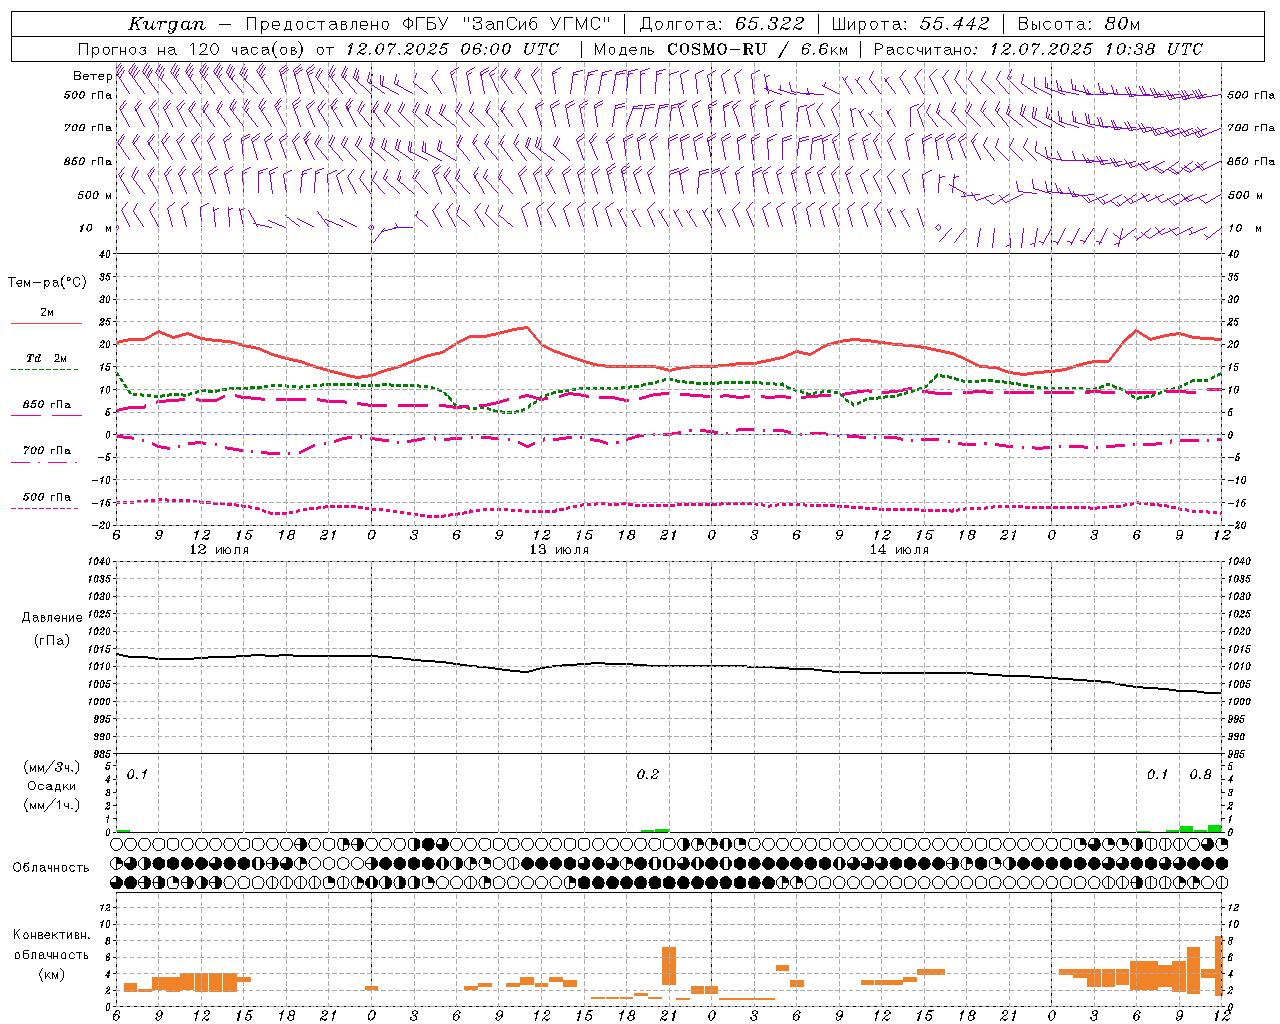The height and width of the screenshot is (1024, 1280).
Task: Click the "12 июля" date label
Action: tap(219, 550)
